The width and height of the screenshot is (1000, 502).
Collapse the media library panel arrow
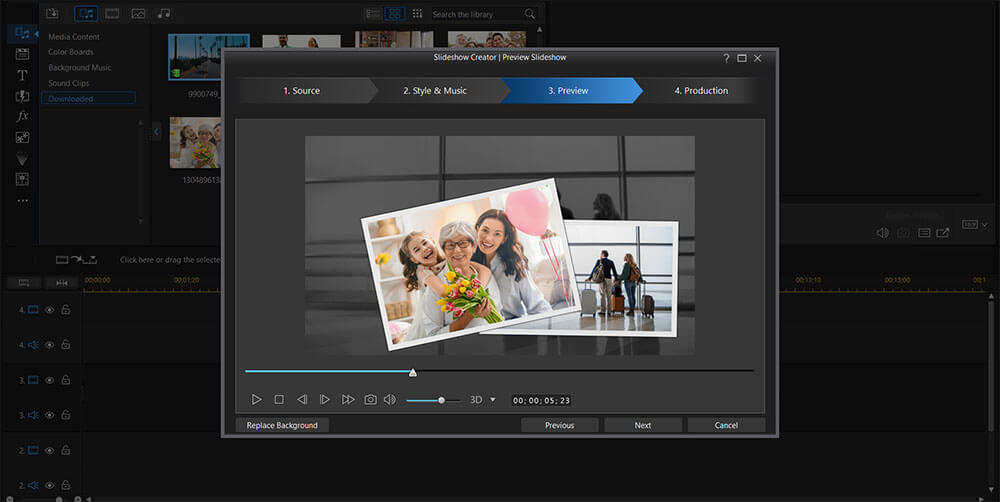pos(156,131)
